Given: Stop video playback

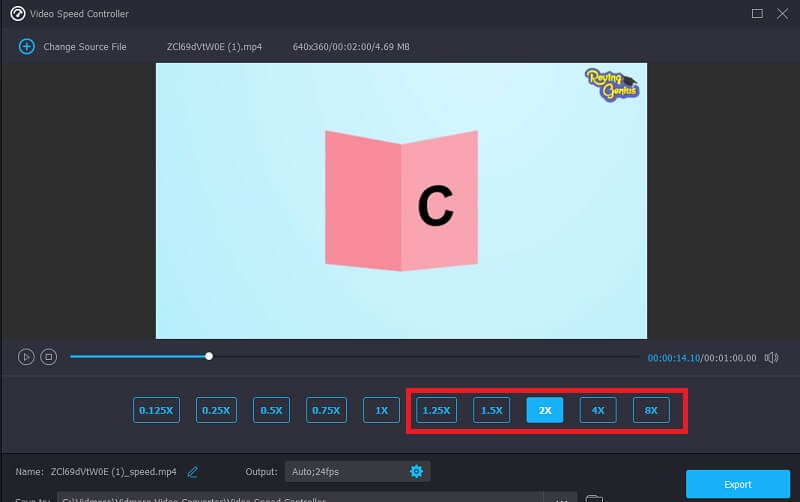Looking at the screenshot, I should point(48,357).
